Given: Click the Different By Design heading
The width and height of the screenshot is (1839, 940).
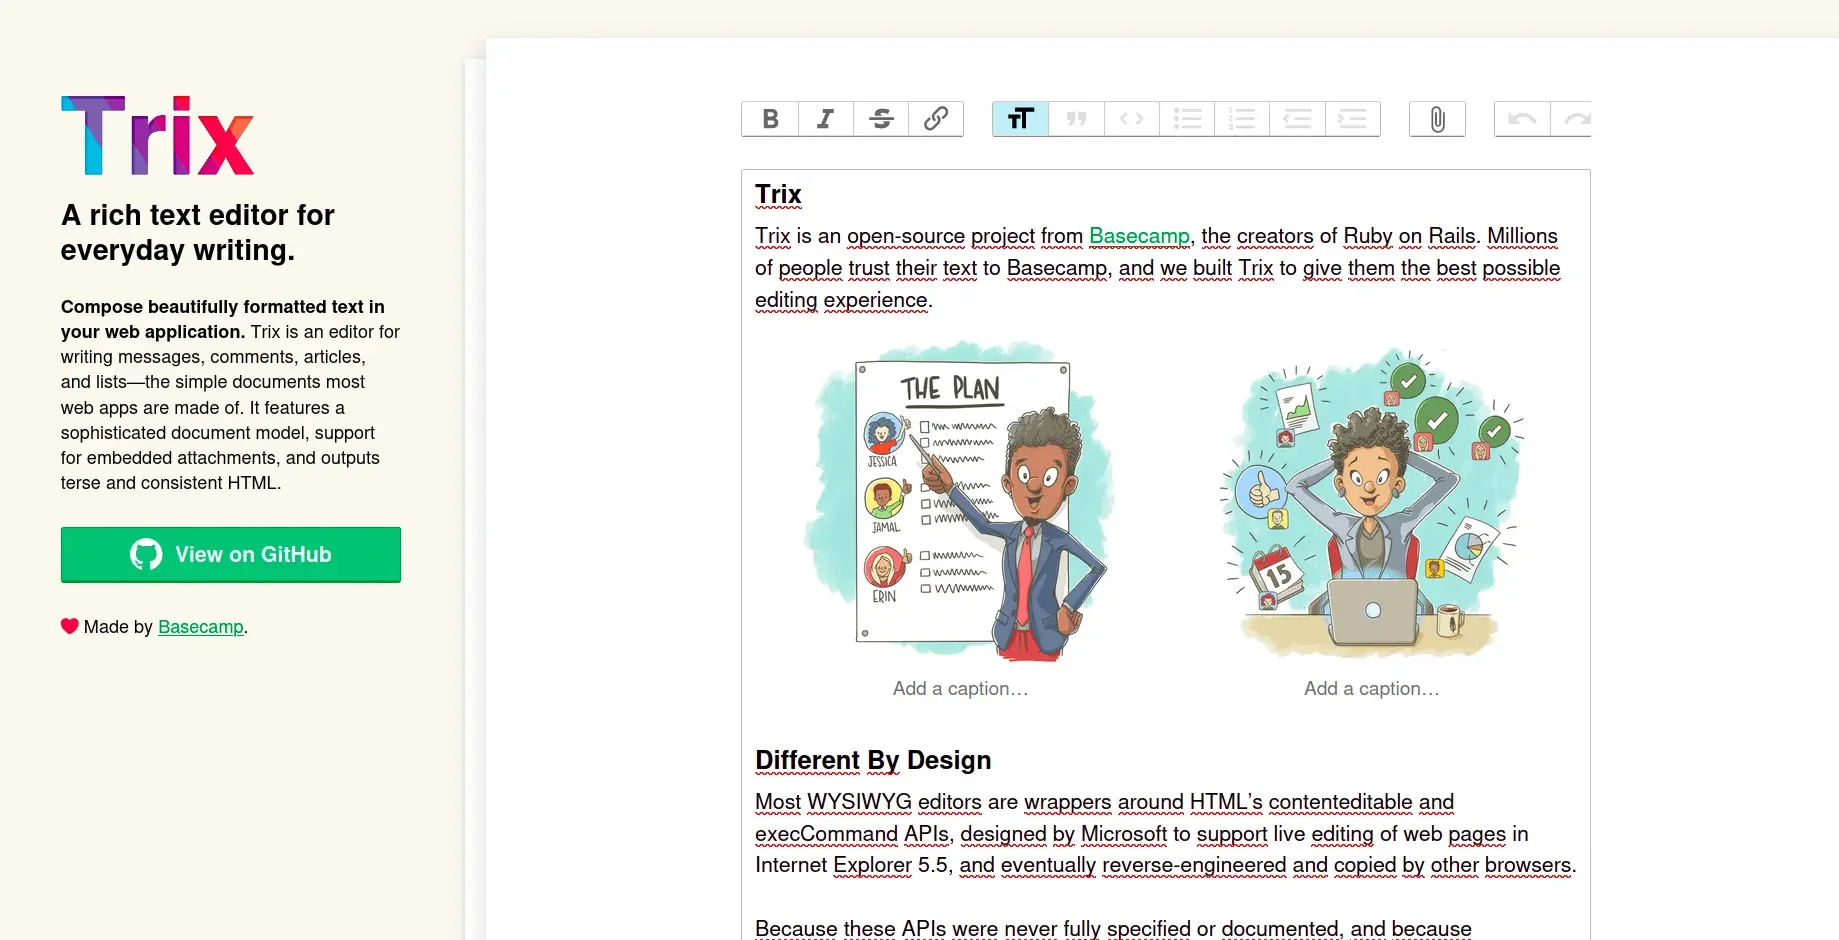Looking at the screenshot, I should tap(873, 760).
